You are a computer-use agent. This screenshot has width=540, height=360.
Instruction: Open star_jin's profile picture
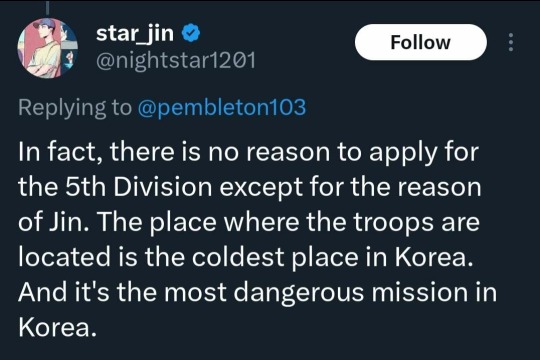tap(48, 48)
